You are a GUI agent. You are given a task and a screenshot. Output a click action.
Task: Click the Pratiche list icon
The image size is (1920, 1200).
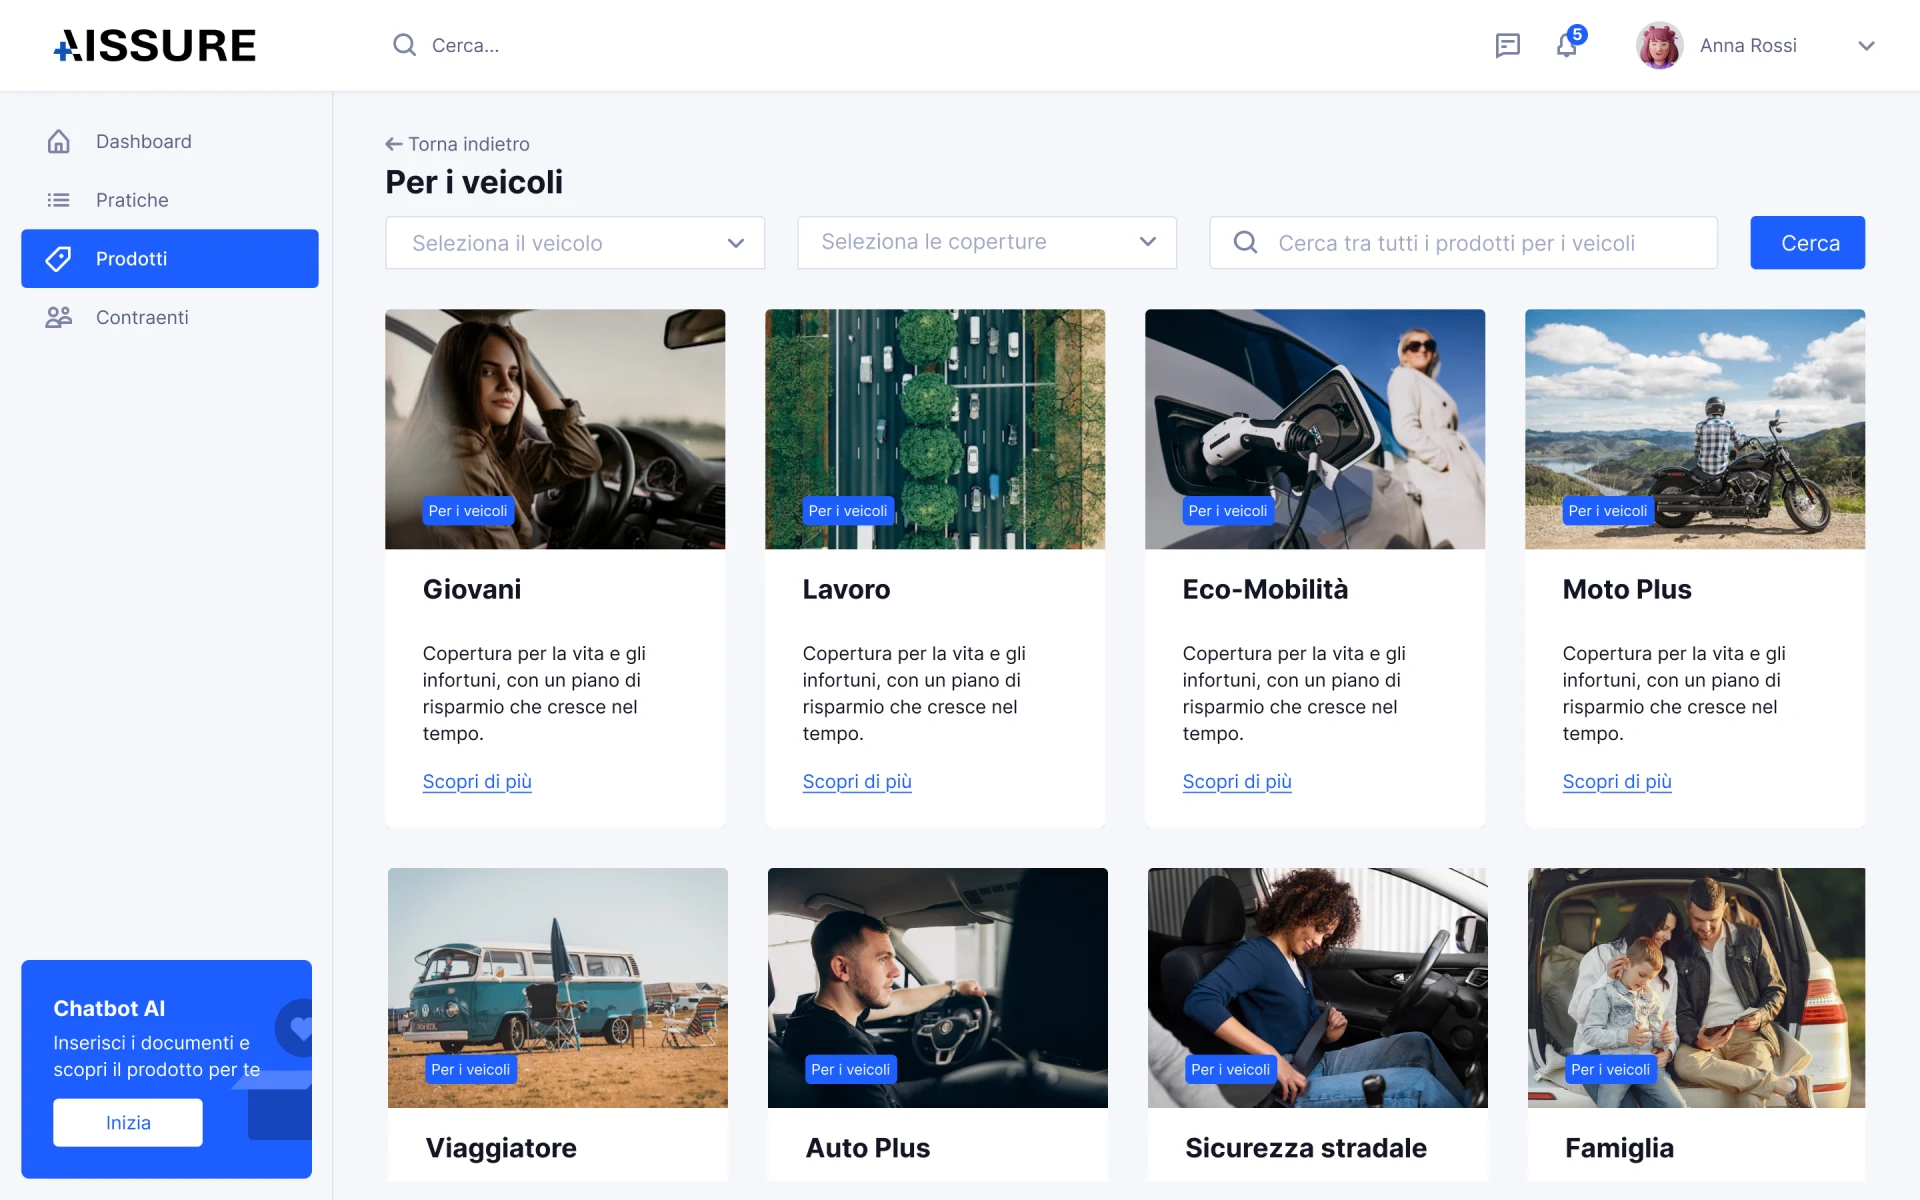point(59,200)
